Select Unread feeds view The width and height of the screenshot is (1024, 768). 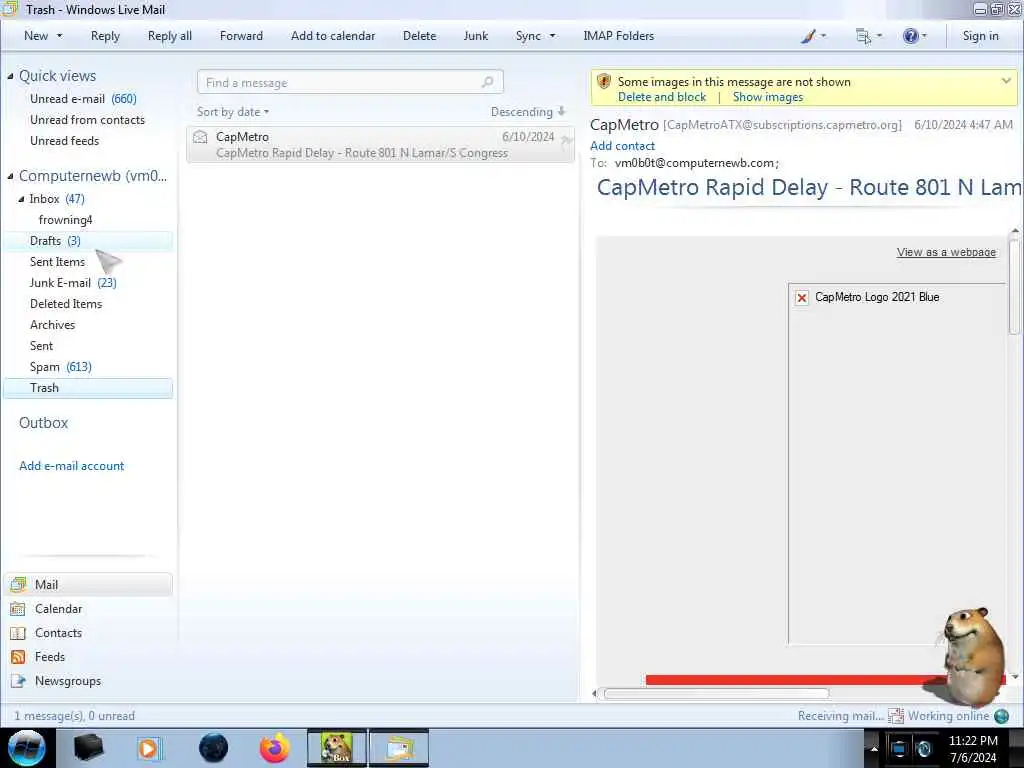(x=64, y=141)
